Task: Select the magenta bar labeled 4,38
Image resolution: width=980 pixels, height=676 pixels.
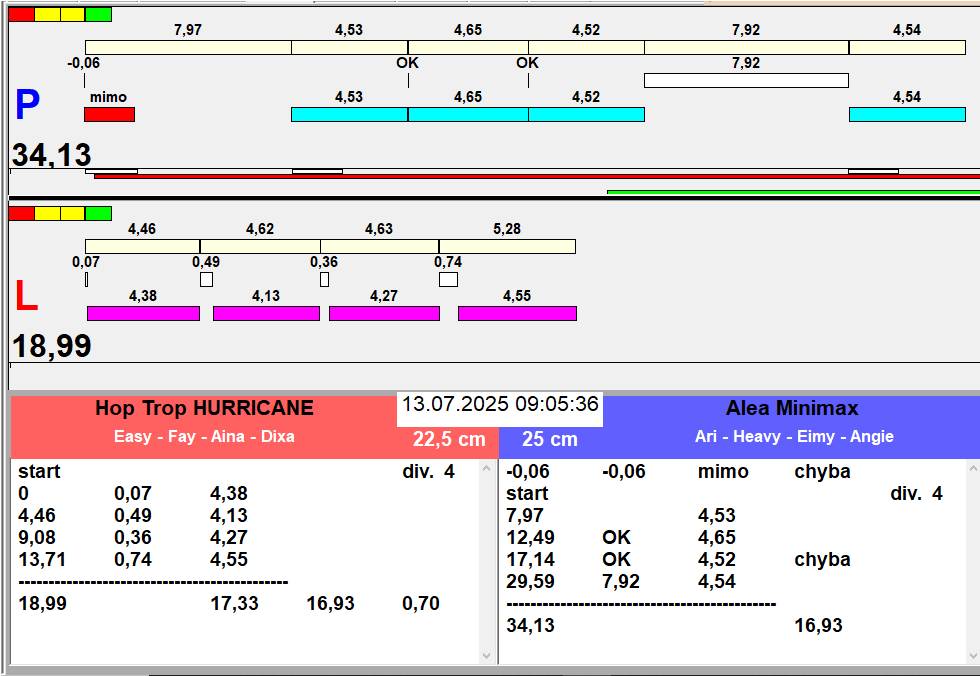Action: [143, 313]
